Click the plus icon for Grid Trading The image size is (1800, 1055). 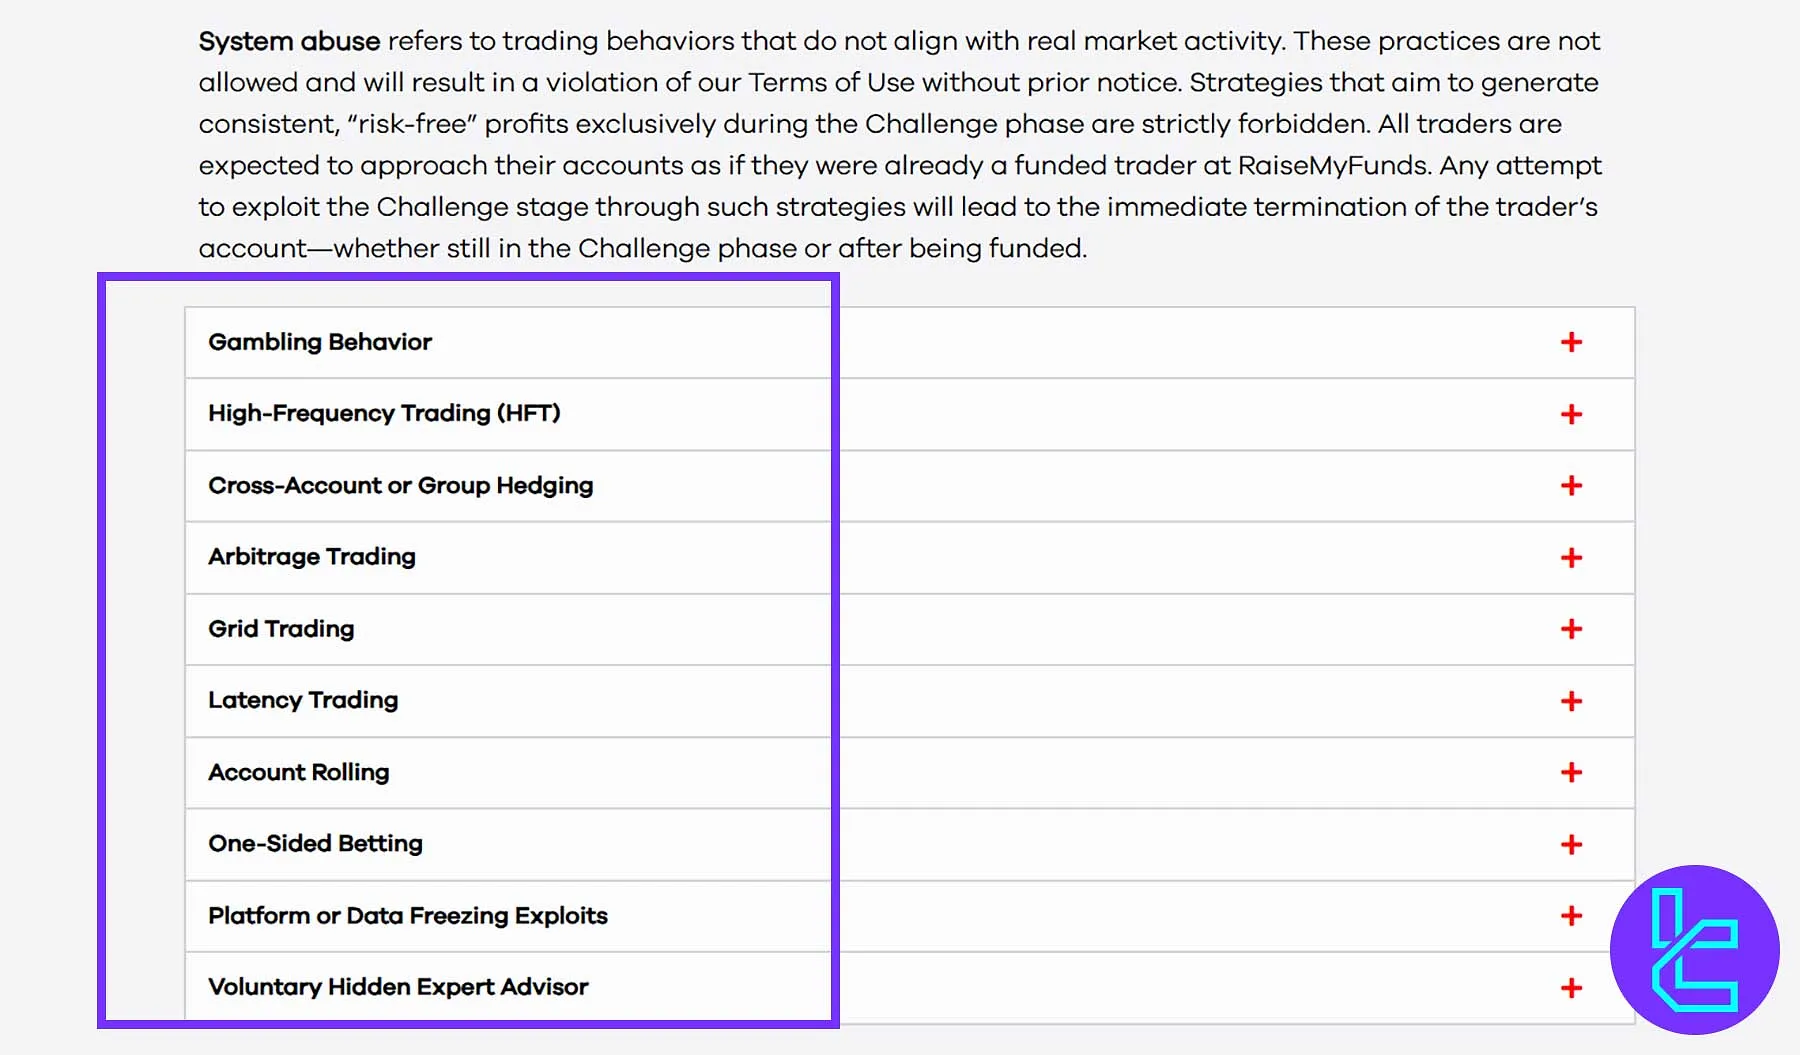pos(1571,629)
